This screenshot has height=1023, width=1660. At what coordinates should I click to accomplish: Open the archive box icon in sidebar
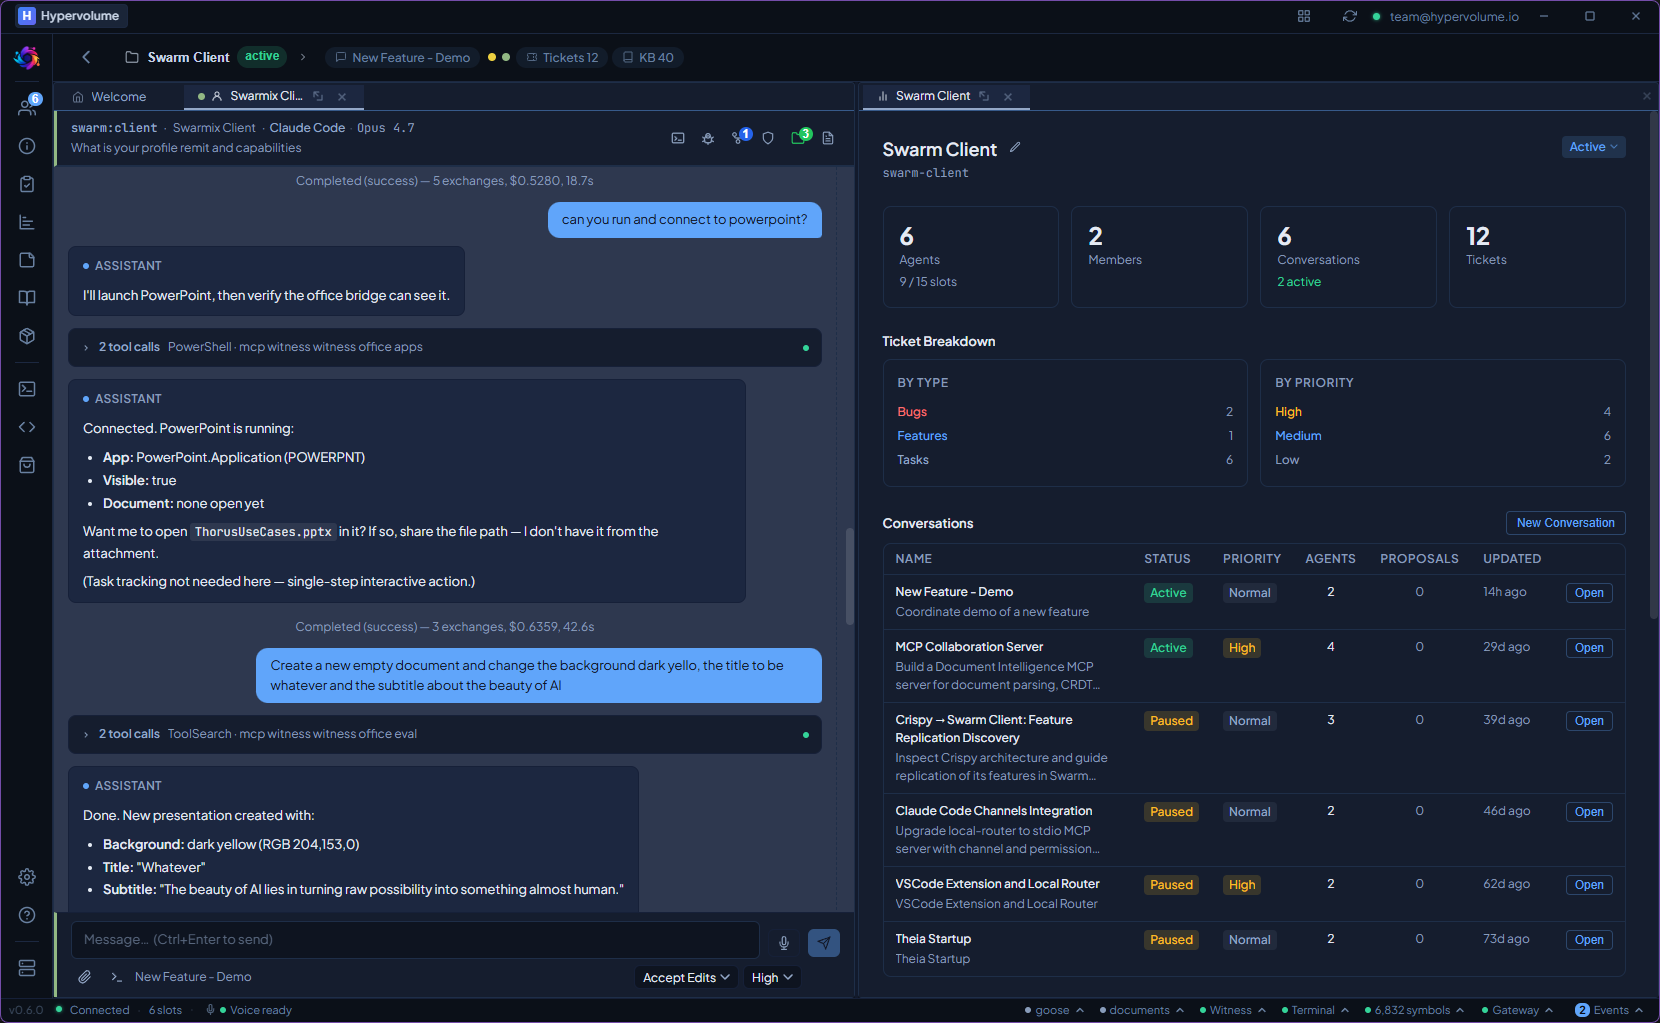click(27, 465)
